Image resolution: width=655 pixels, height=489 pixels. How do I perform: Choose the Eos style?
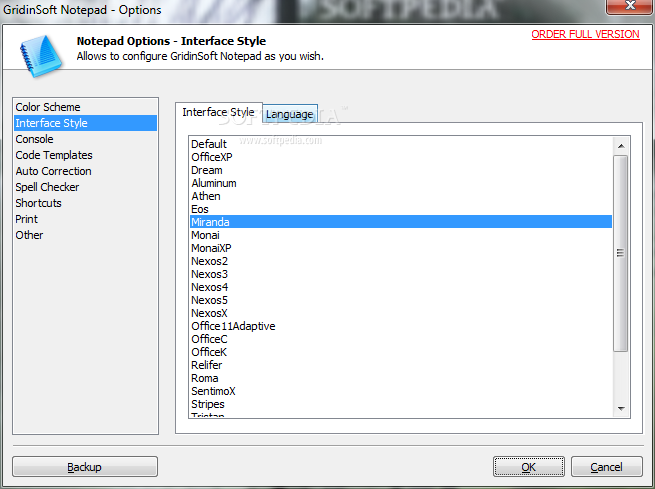click(401, 209)
